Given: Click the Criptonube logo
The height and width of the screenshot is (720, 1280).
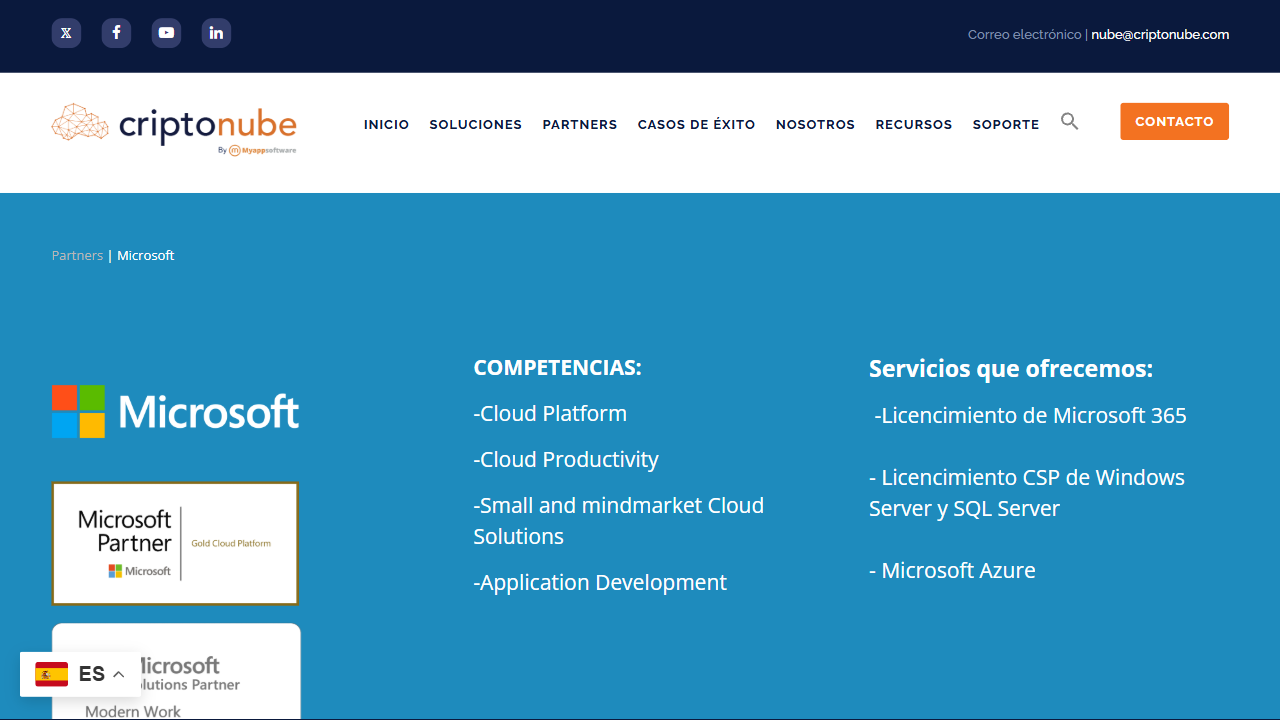Looking at the screenshot, I should [x=174, y=129].
